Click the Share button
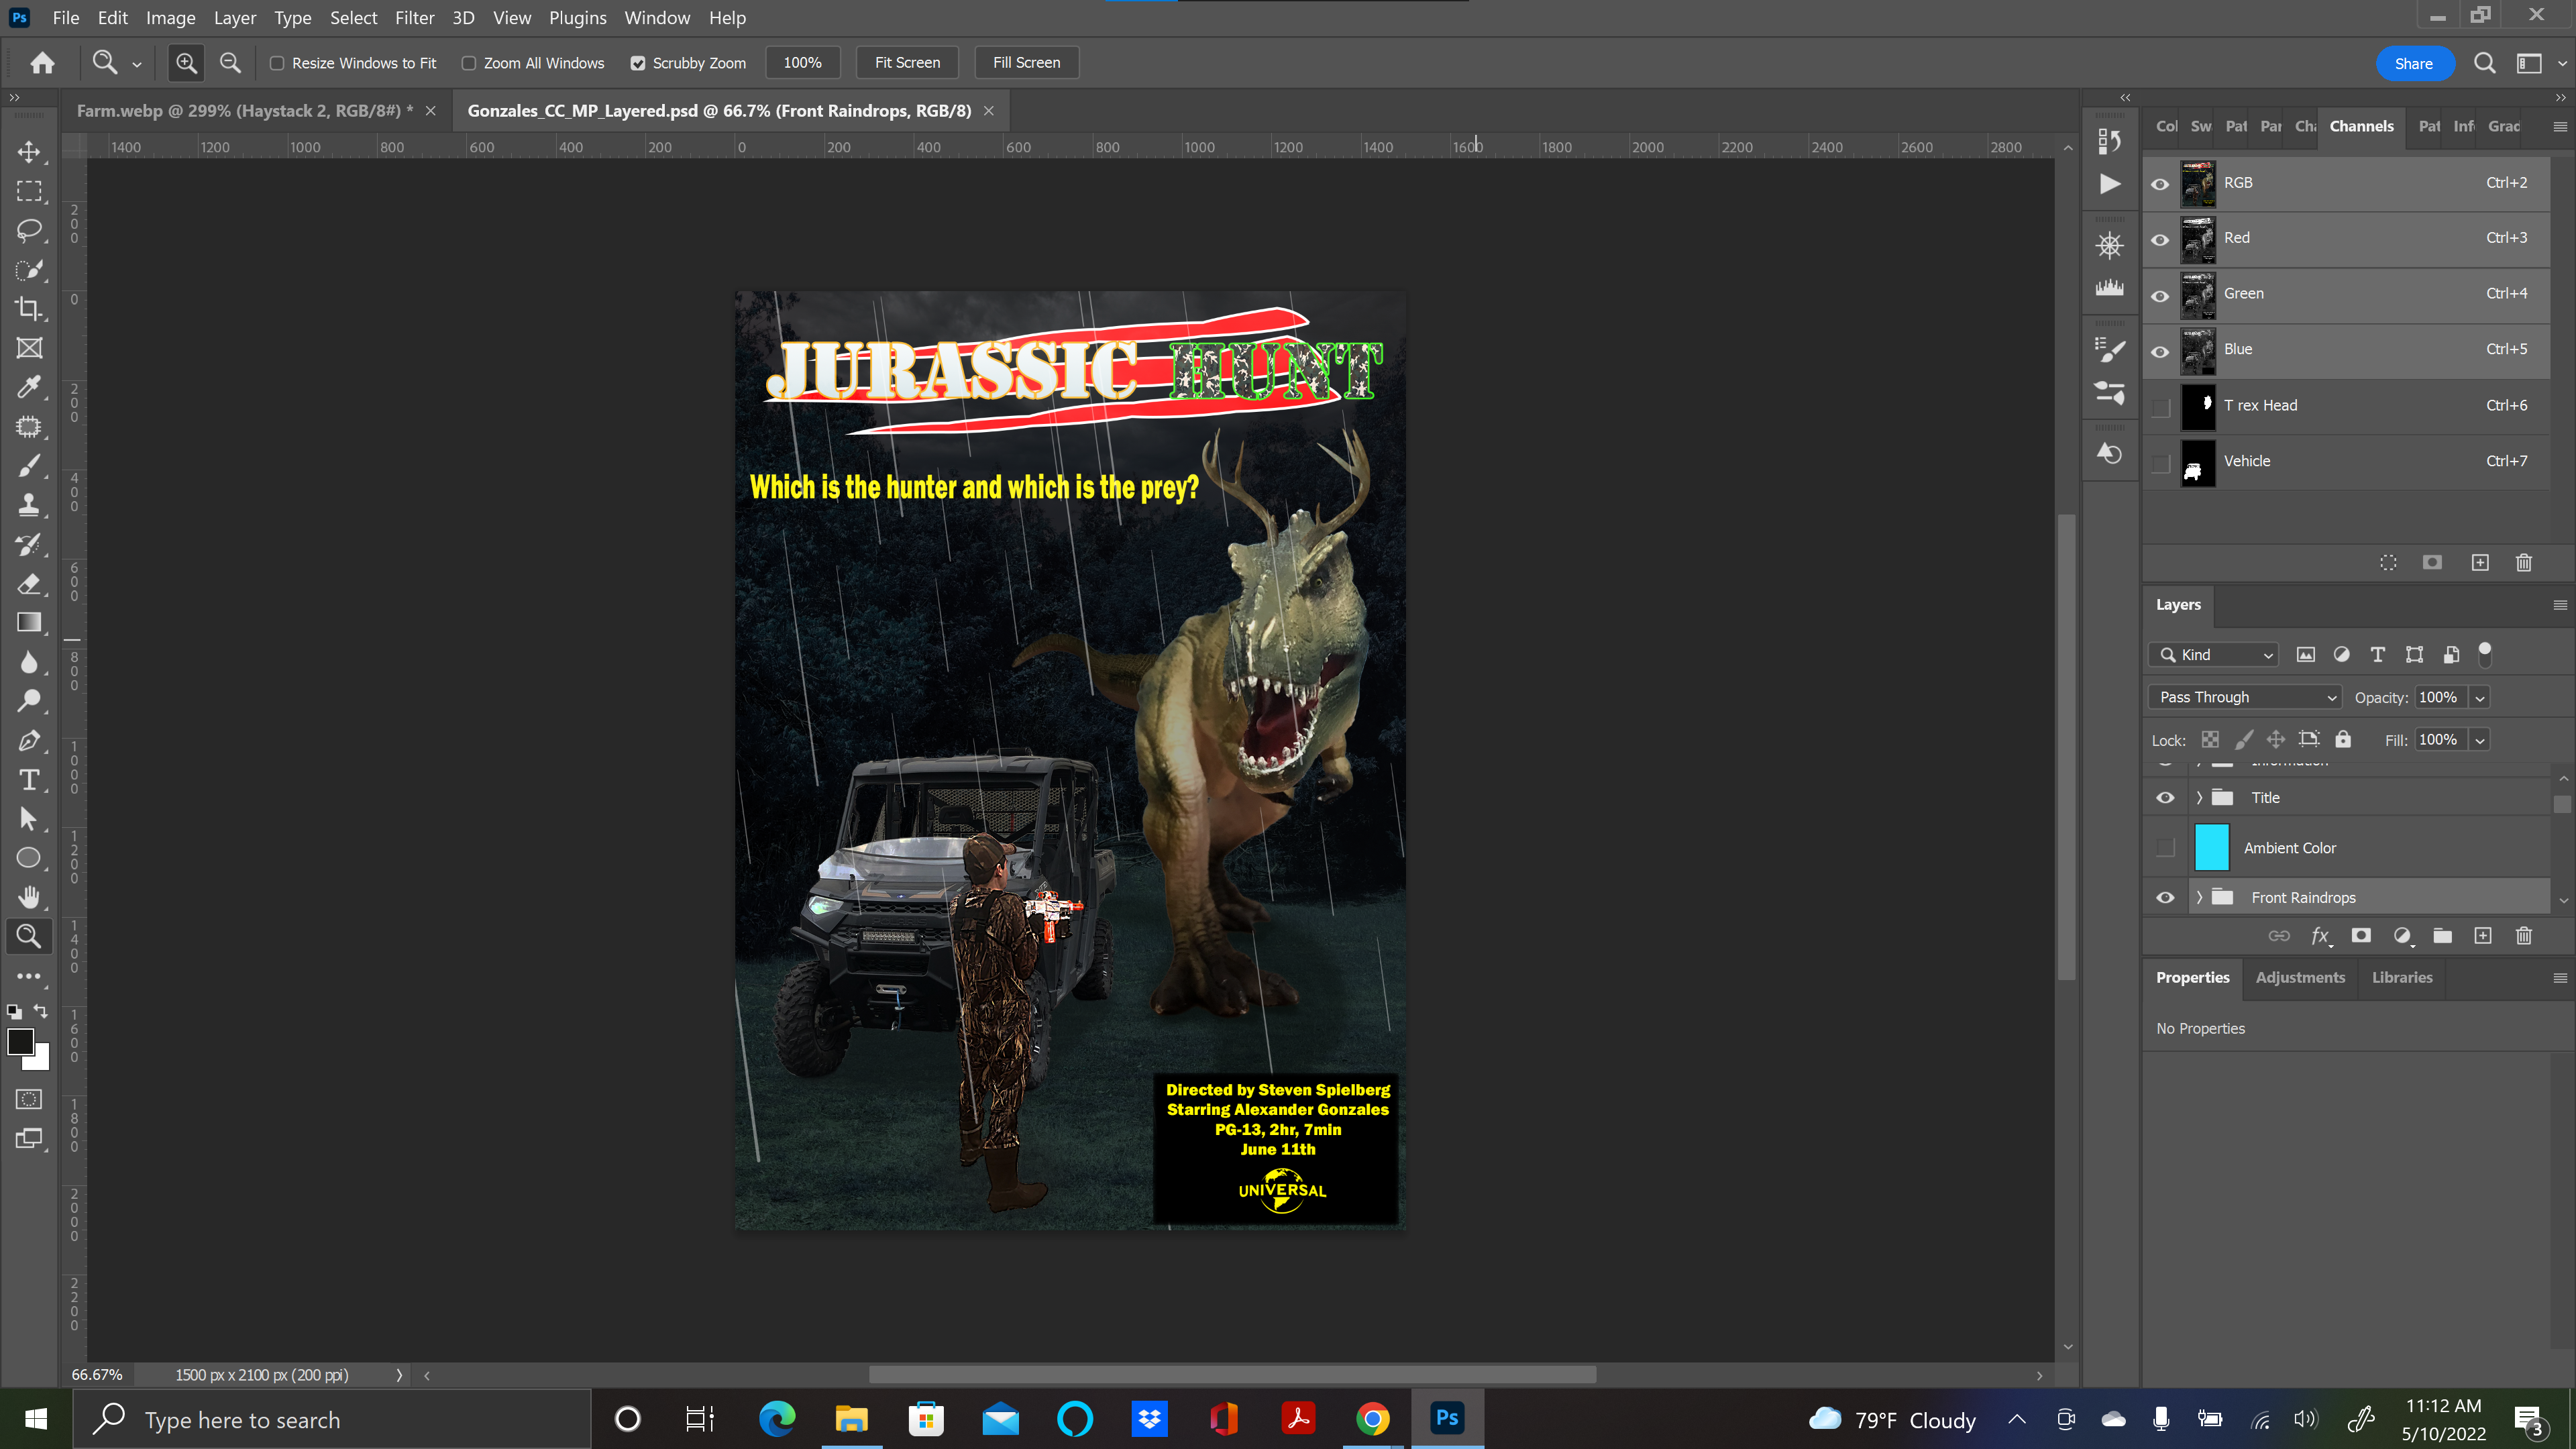Image resolution: width=2576 pixels, height=1449 pixels. click(x=2413, y=64)
